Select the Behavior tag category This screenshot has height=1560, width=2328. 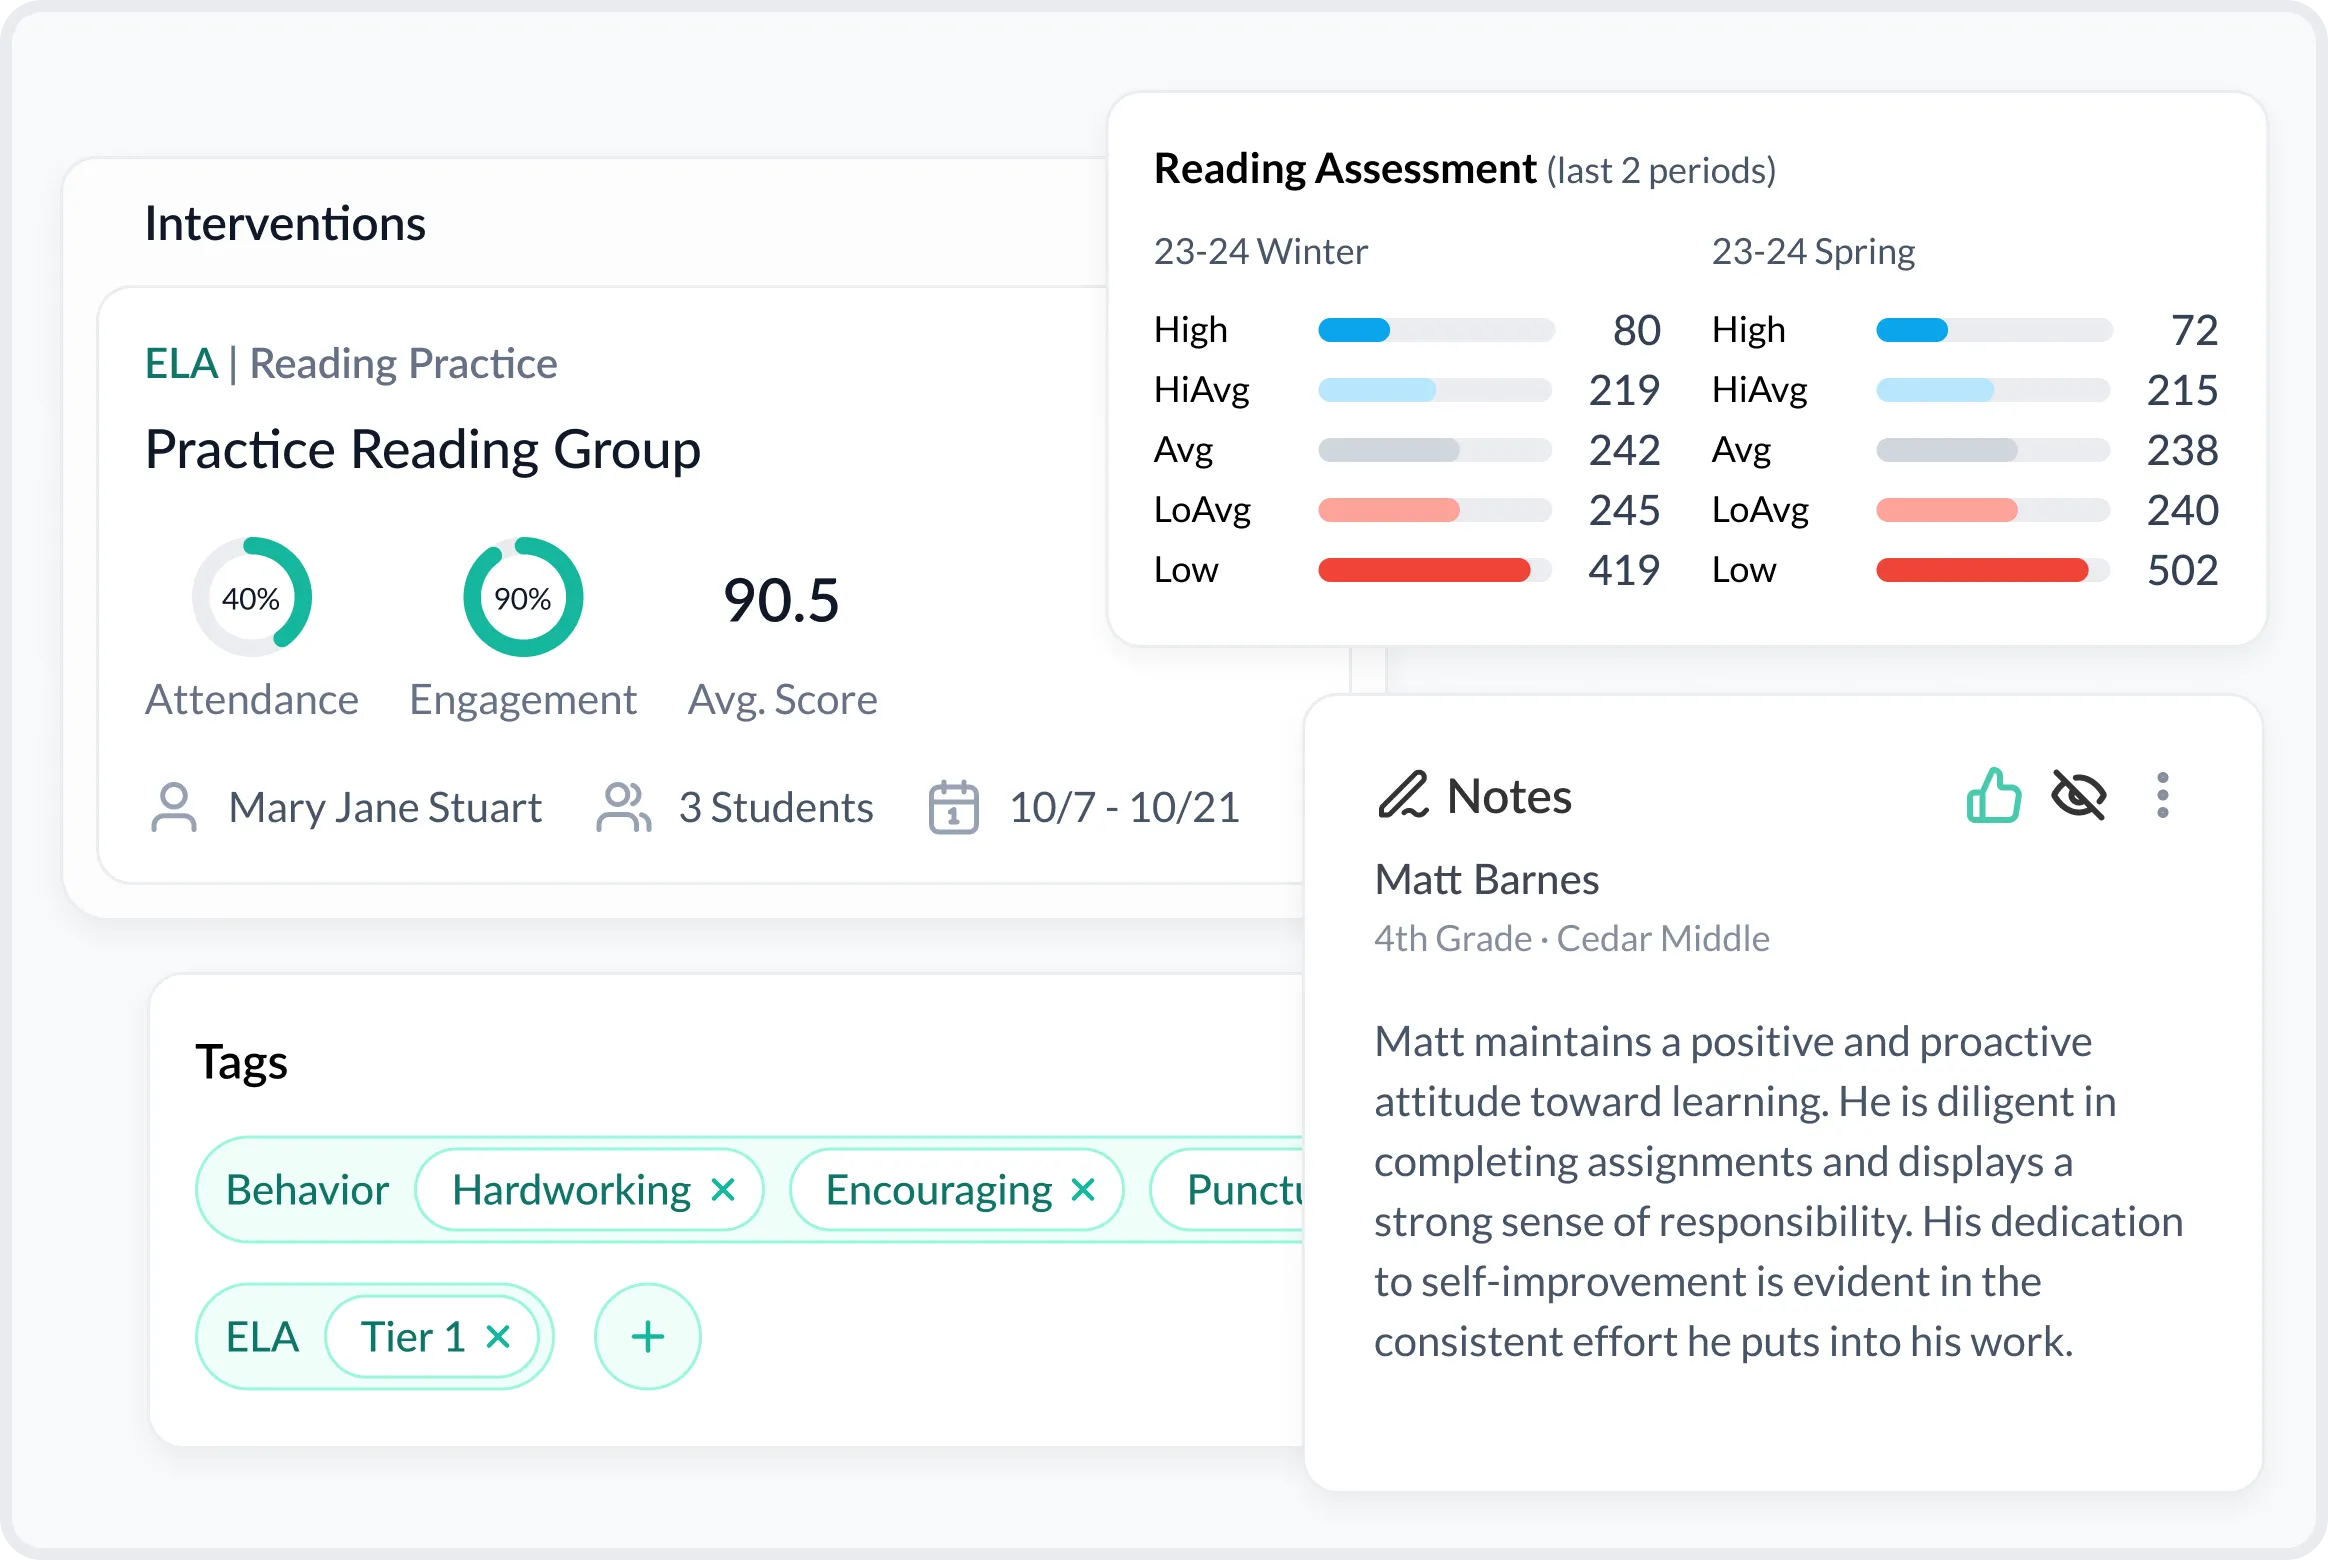pyautogui.click(x=307, y=1190)
